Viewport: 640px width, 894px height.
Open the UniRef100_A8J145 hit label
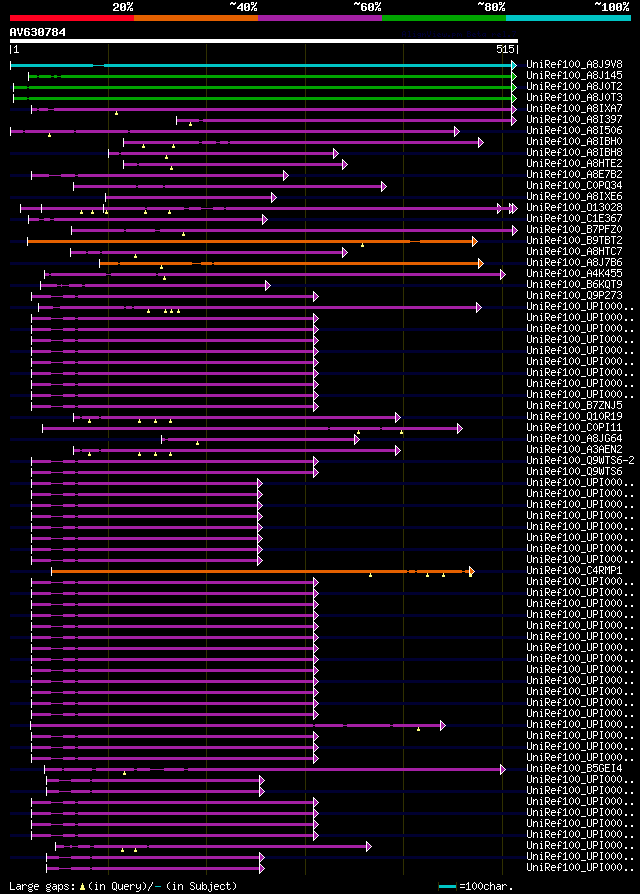(x=574, y=75)
